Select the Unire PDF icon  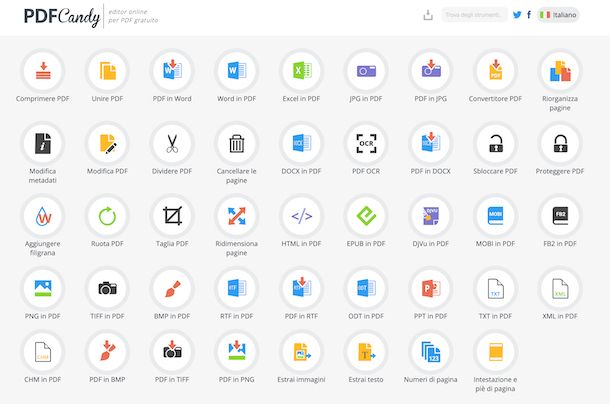(107, 70)
